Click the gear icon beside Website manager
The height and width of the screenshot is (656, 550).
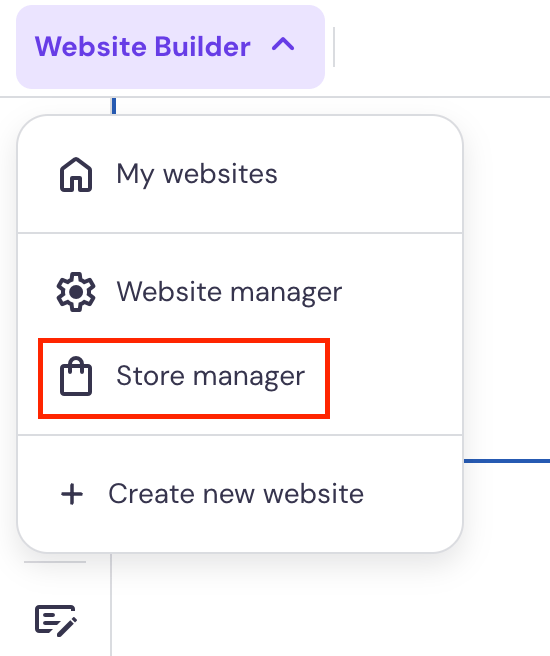pos(76,292)
